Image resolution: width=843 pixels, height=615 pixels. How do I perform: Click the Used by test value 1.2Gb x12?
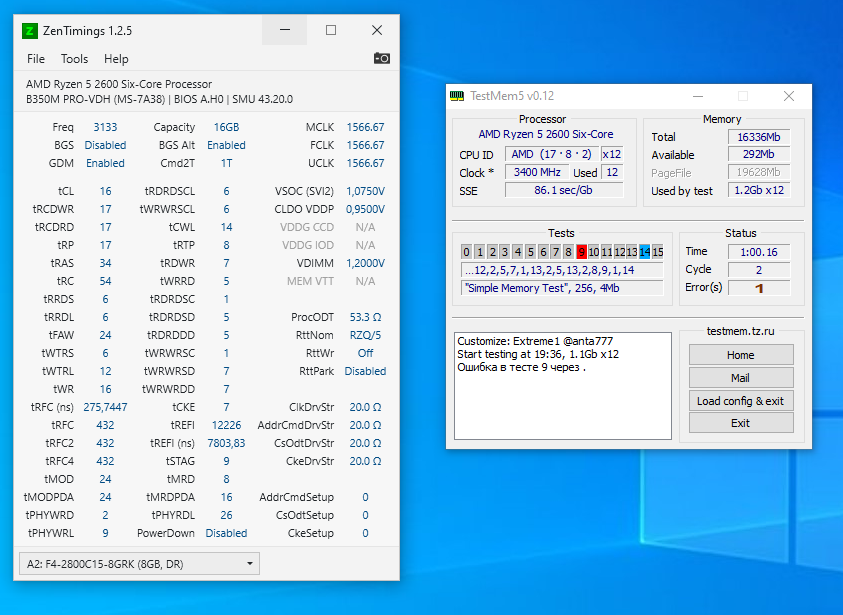pyautogui.click(x=759, y=190)
